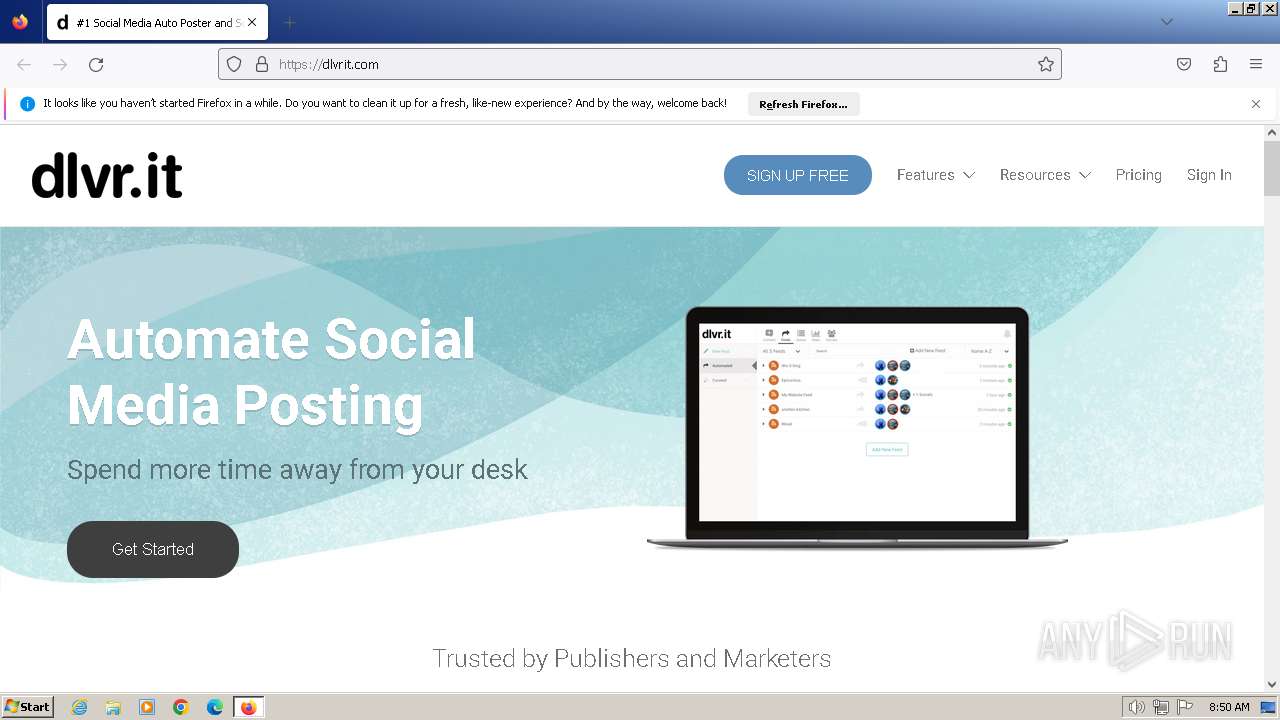The height and width of the screenshot is (720, 1280).
Task: Open the Save to Pocket icon
Action: tap(1184, 64)
